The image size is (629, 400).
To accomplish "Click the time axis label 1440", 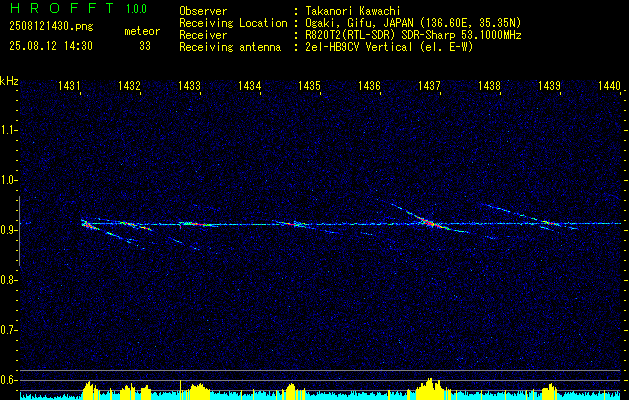I will coord(609,85).
